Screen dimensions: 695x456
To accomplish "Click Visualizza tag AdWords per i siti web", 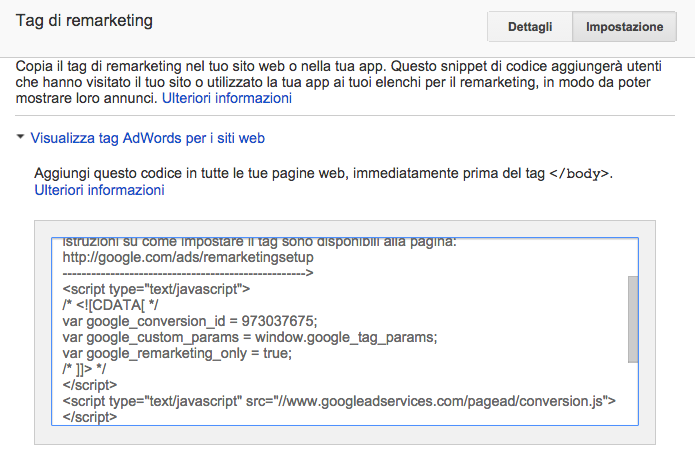I will (148, 138).
